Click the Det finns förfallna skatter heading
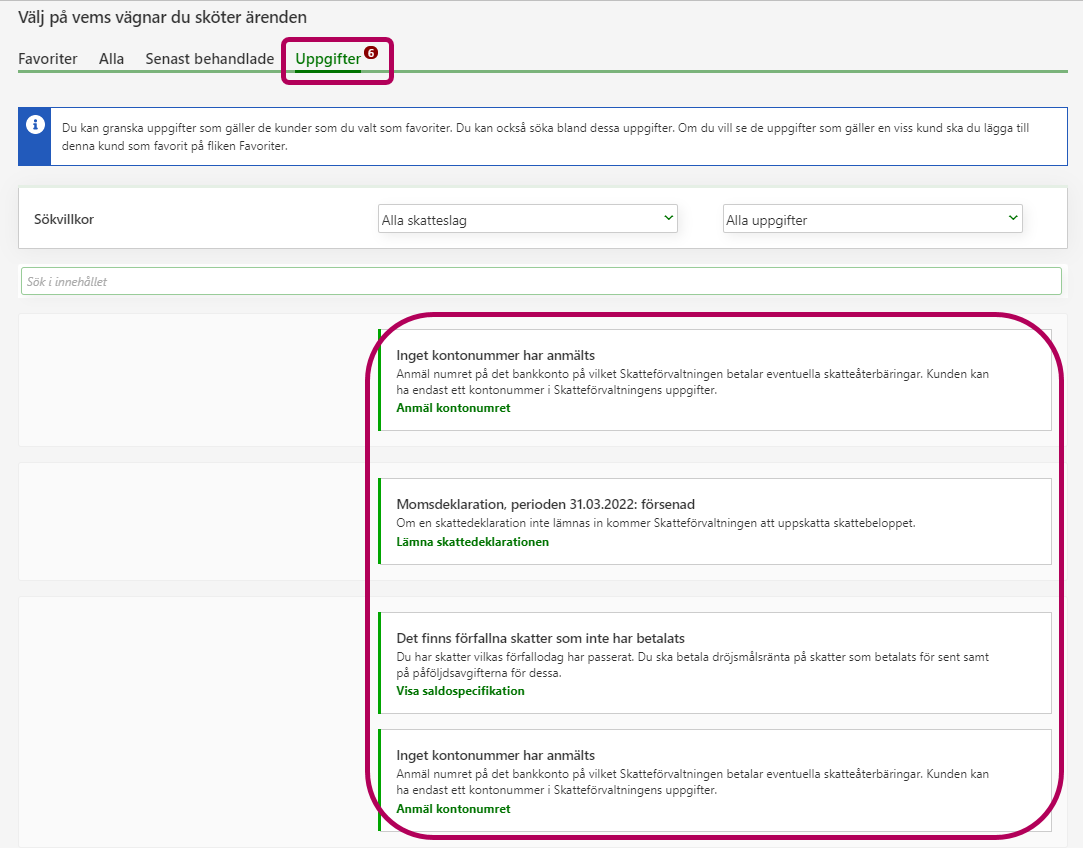This screenshot has height=848, width=1083. 540,638
